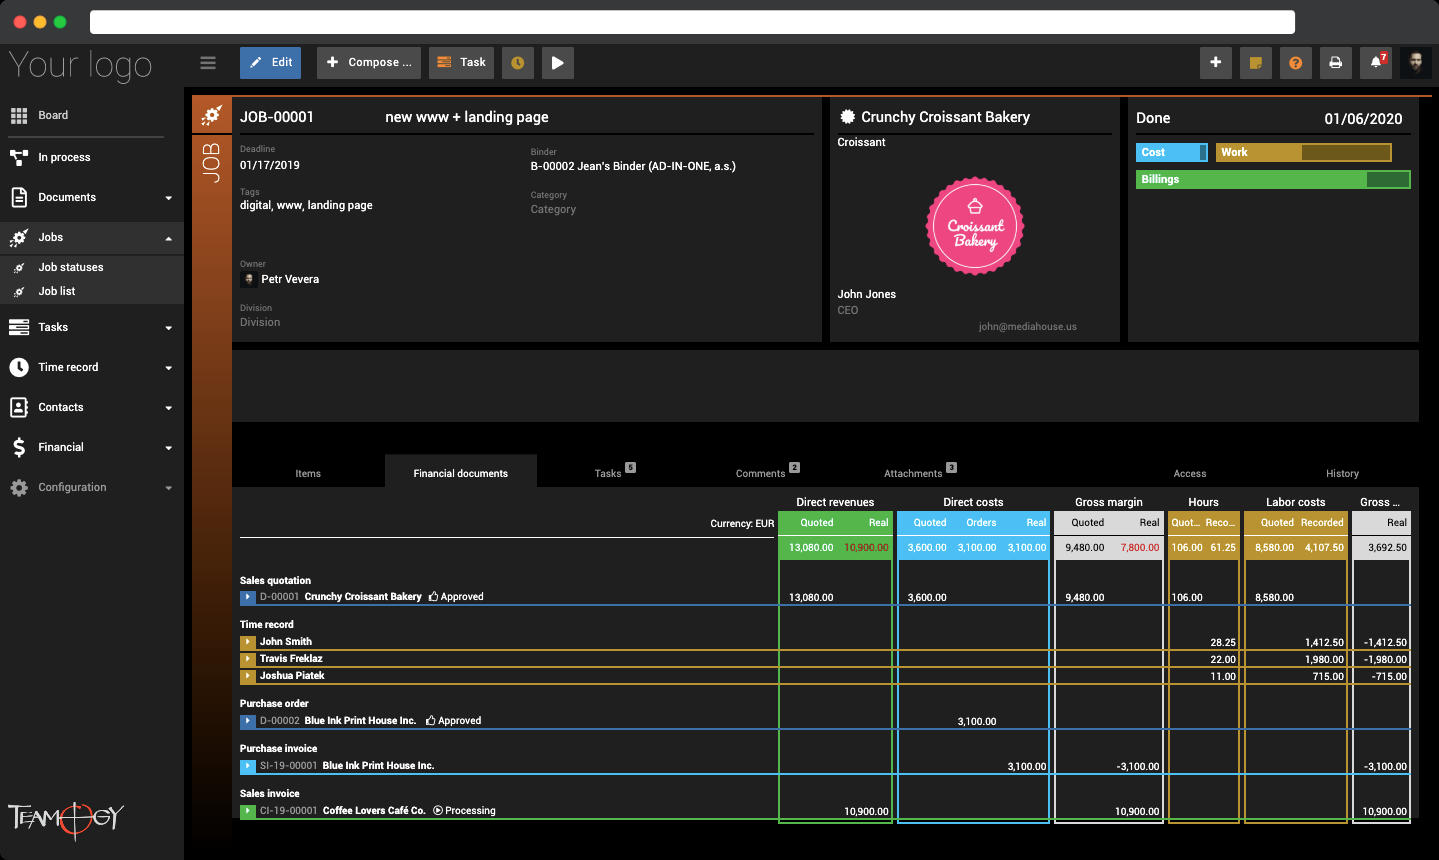Open the sticky note icon
1439x860 pixels.
[1256, 63]
